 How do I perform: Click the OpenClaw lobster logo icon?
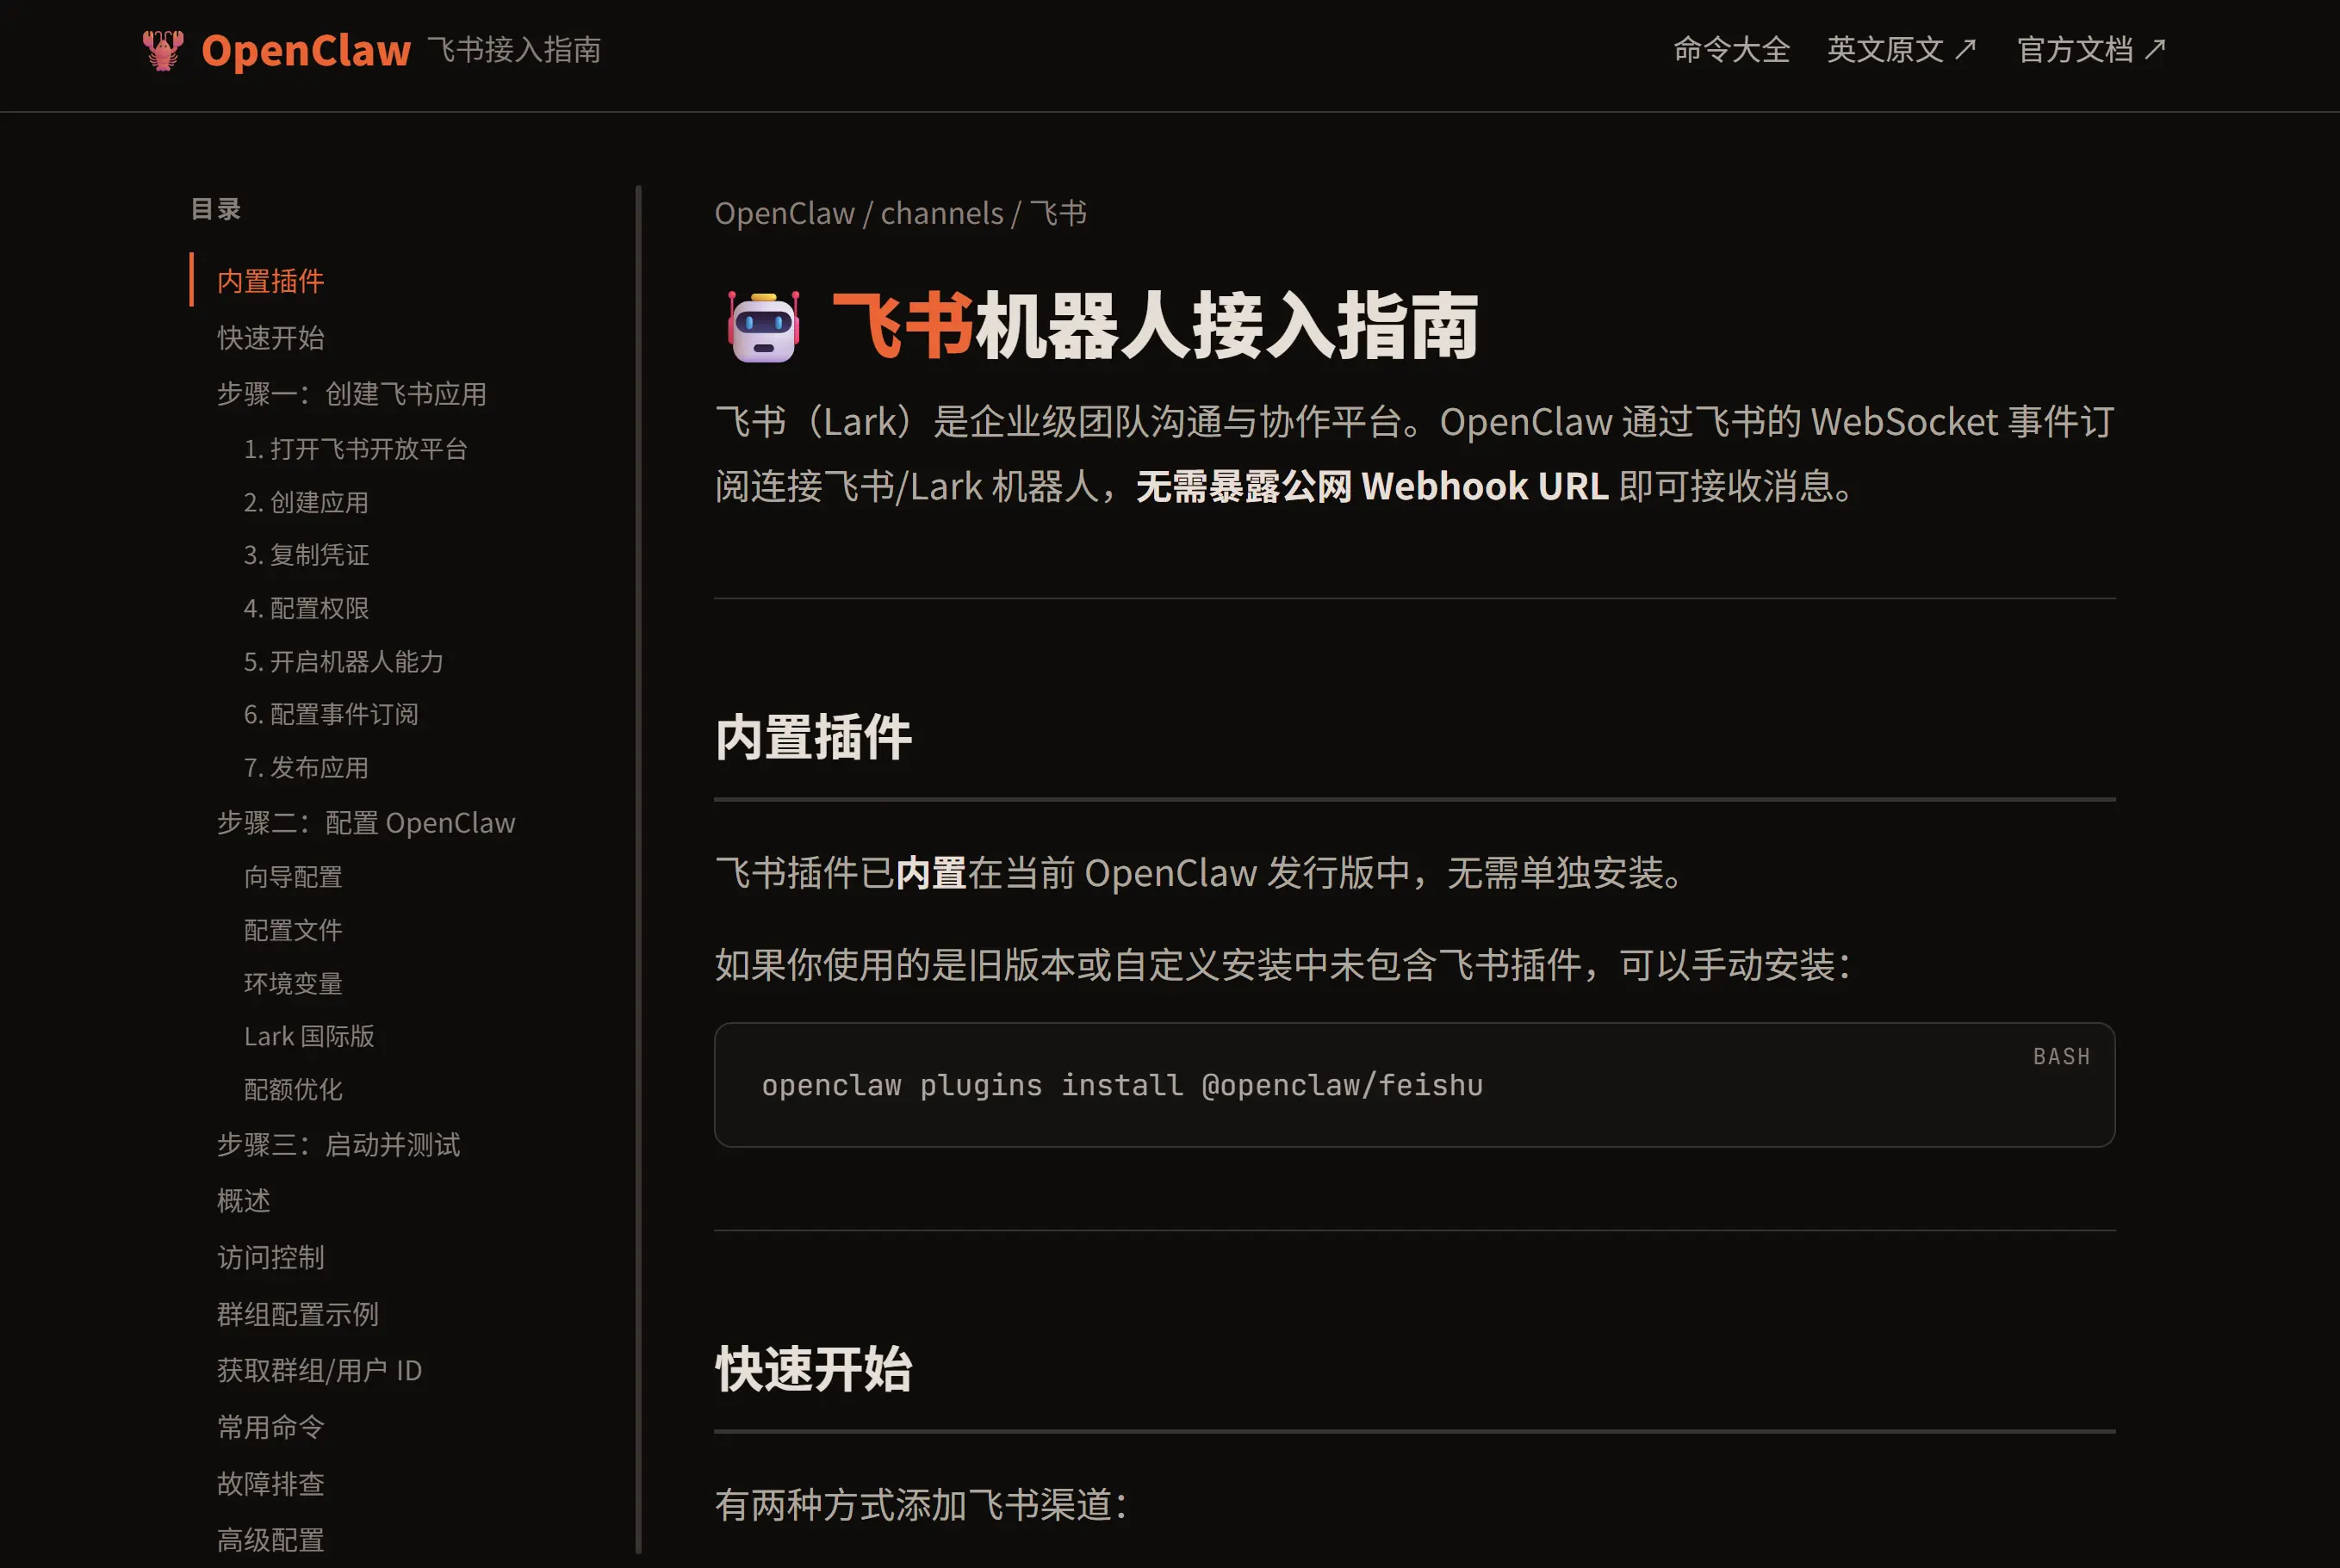coord(163,50)
